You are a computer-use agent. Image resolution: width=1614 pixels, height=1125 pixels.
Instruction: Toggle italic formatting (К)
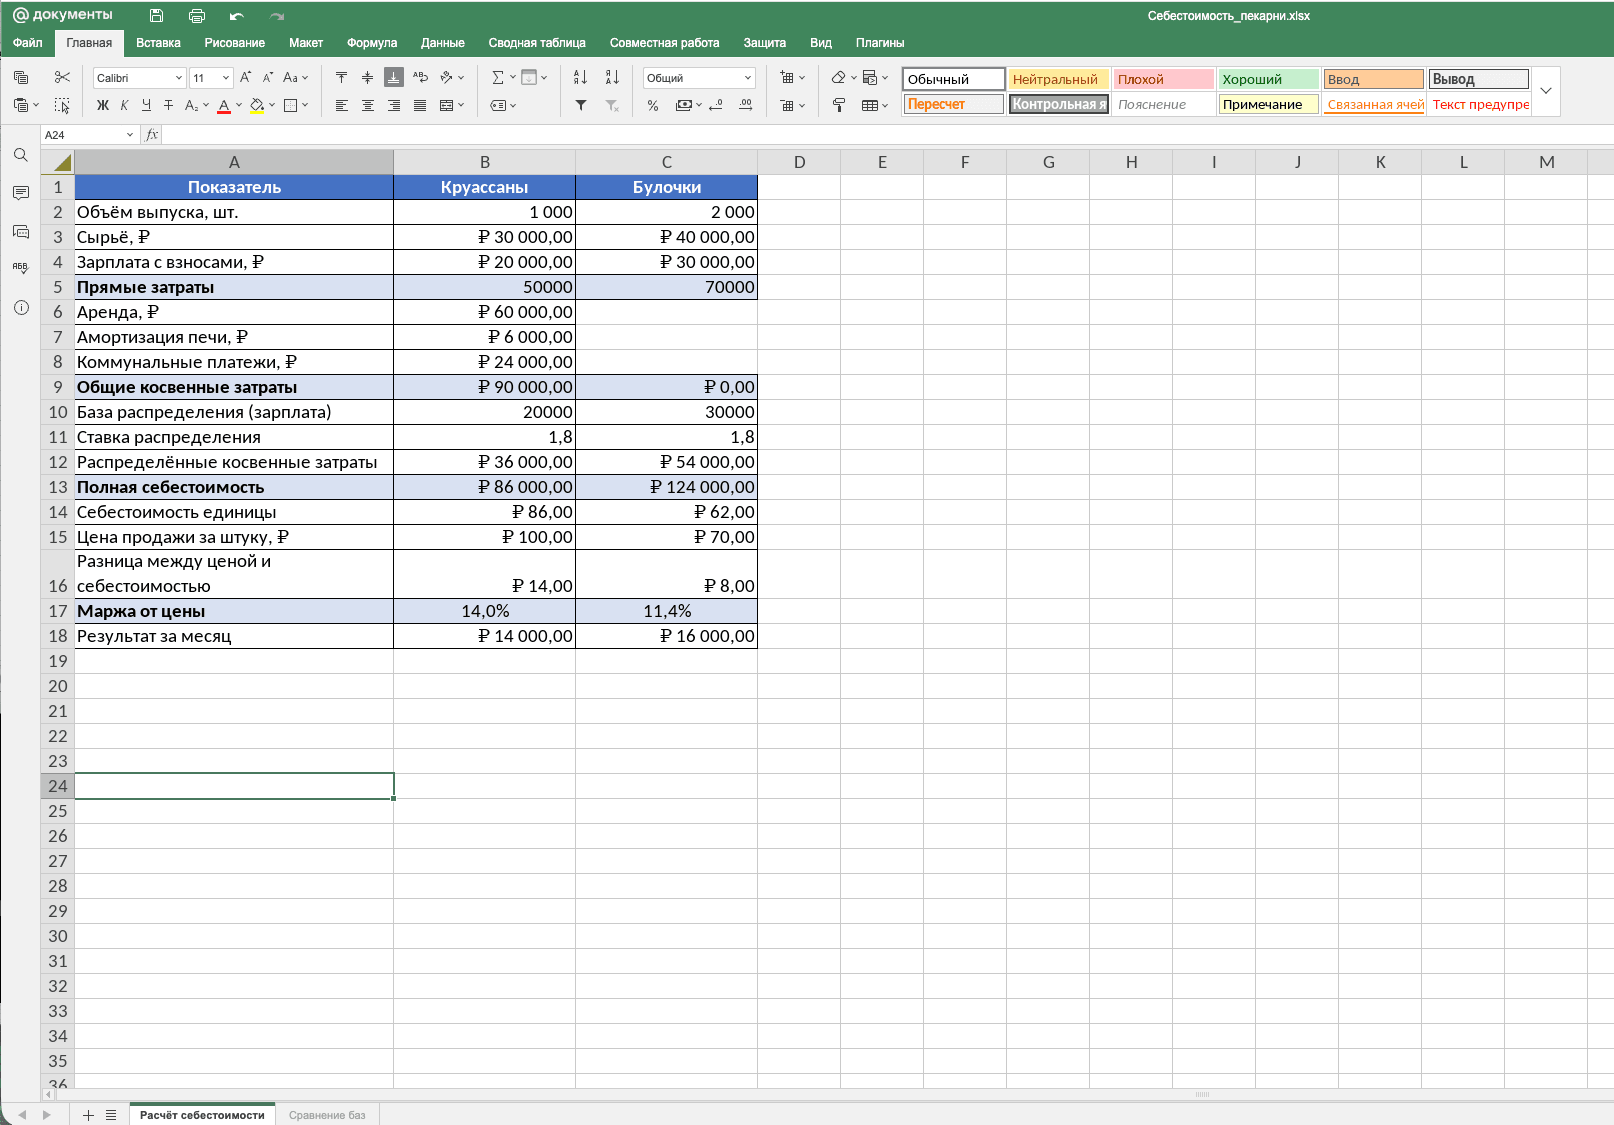pyautogui.click(x=124, y=105)
